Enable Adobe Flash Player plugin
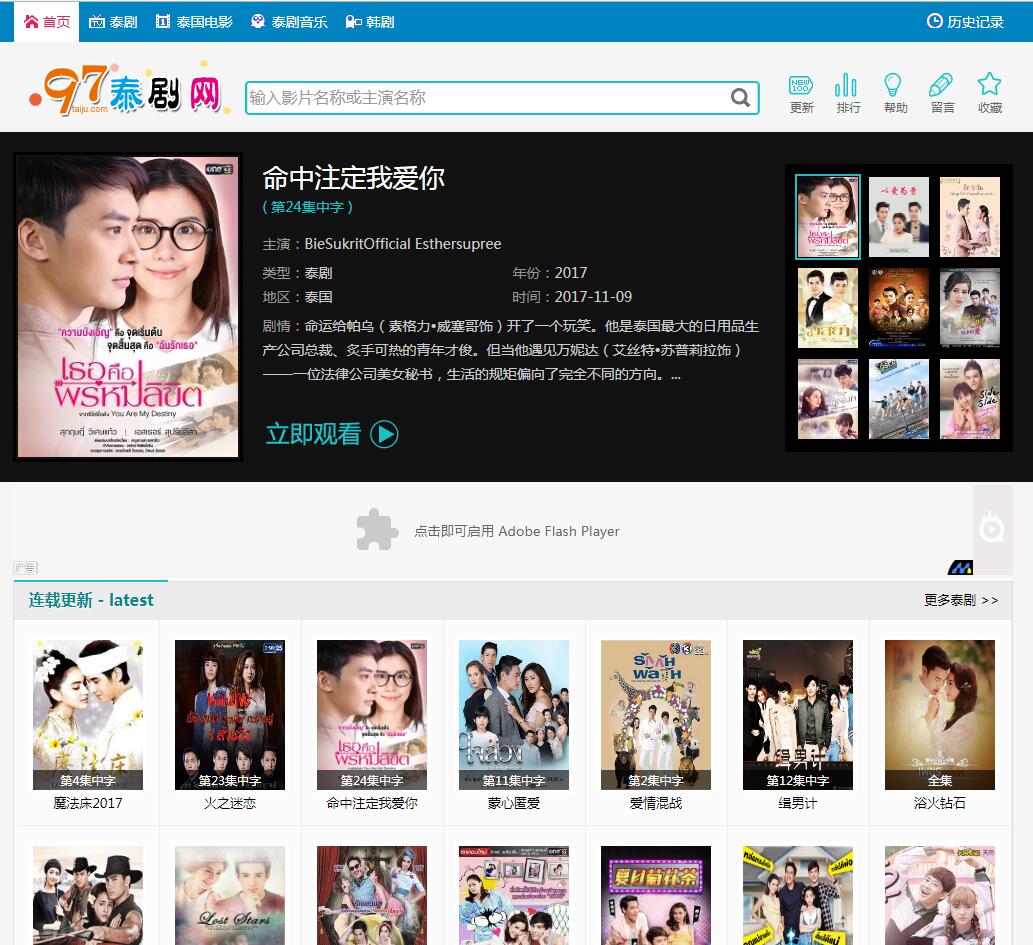1033x945 pixels. (x=377, y=529)
